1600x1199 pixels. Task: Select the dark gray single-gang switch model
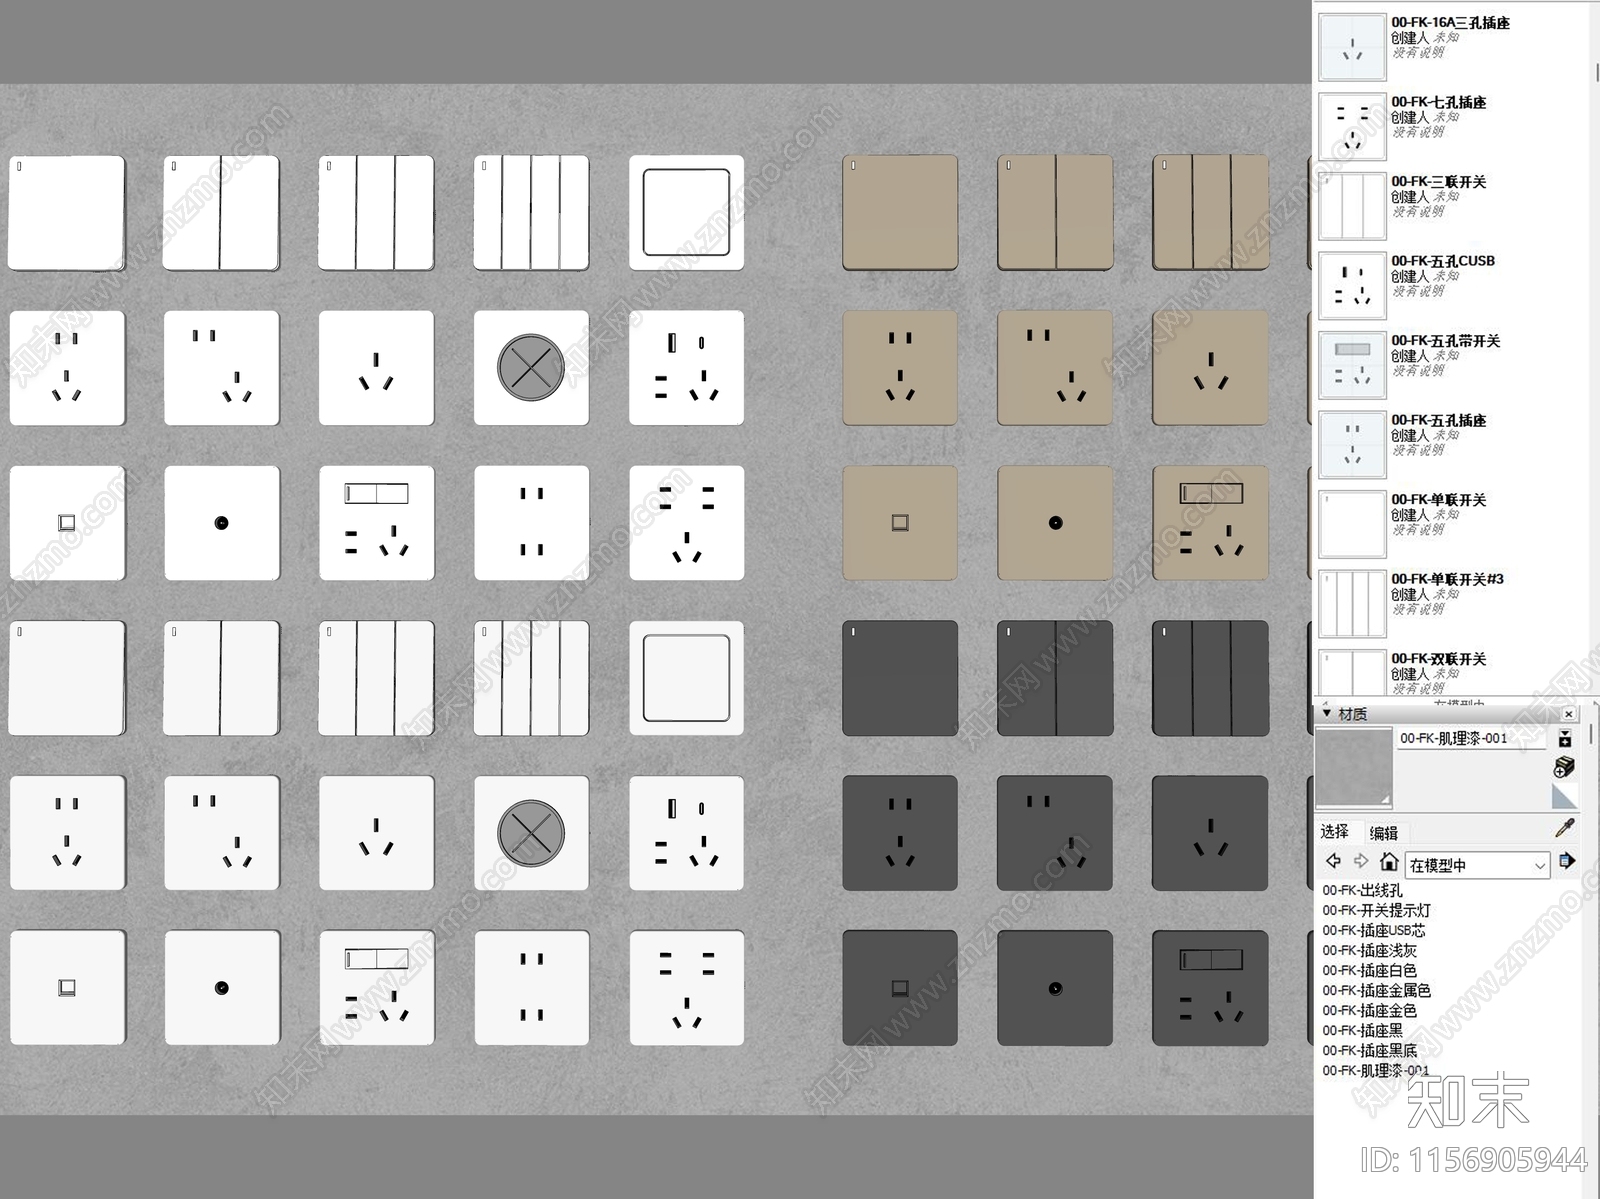click(900, 678)
